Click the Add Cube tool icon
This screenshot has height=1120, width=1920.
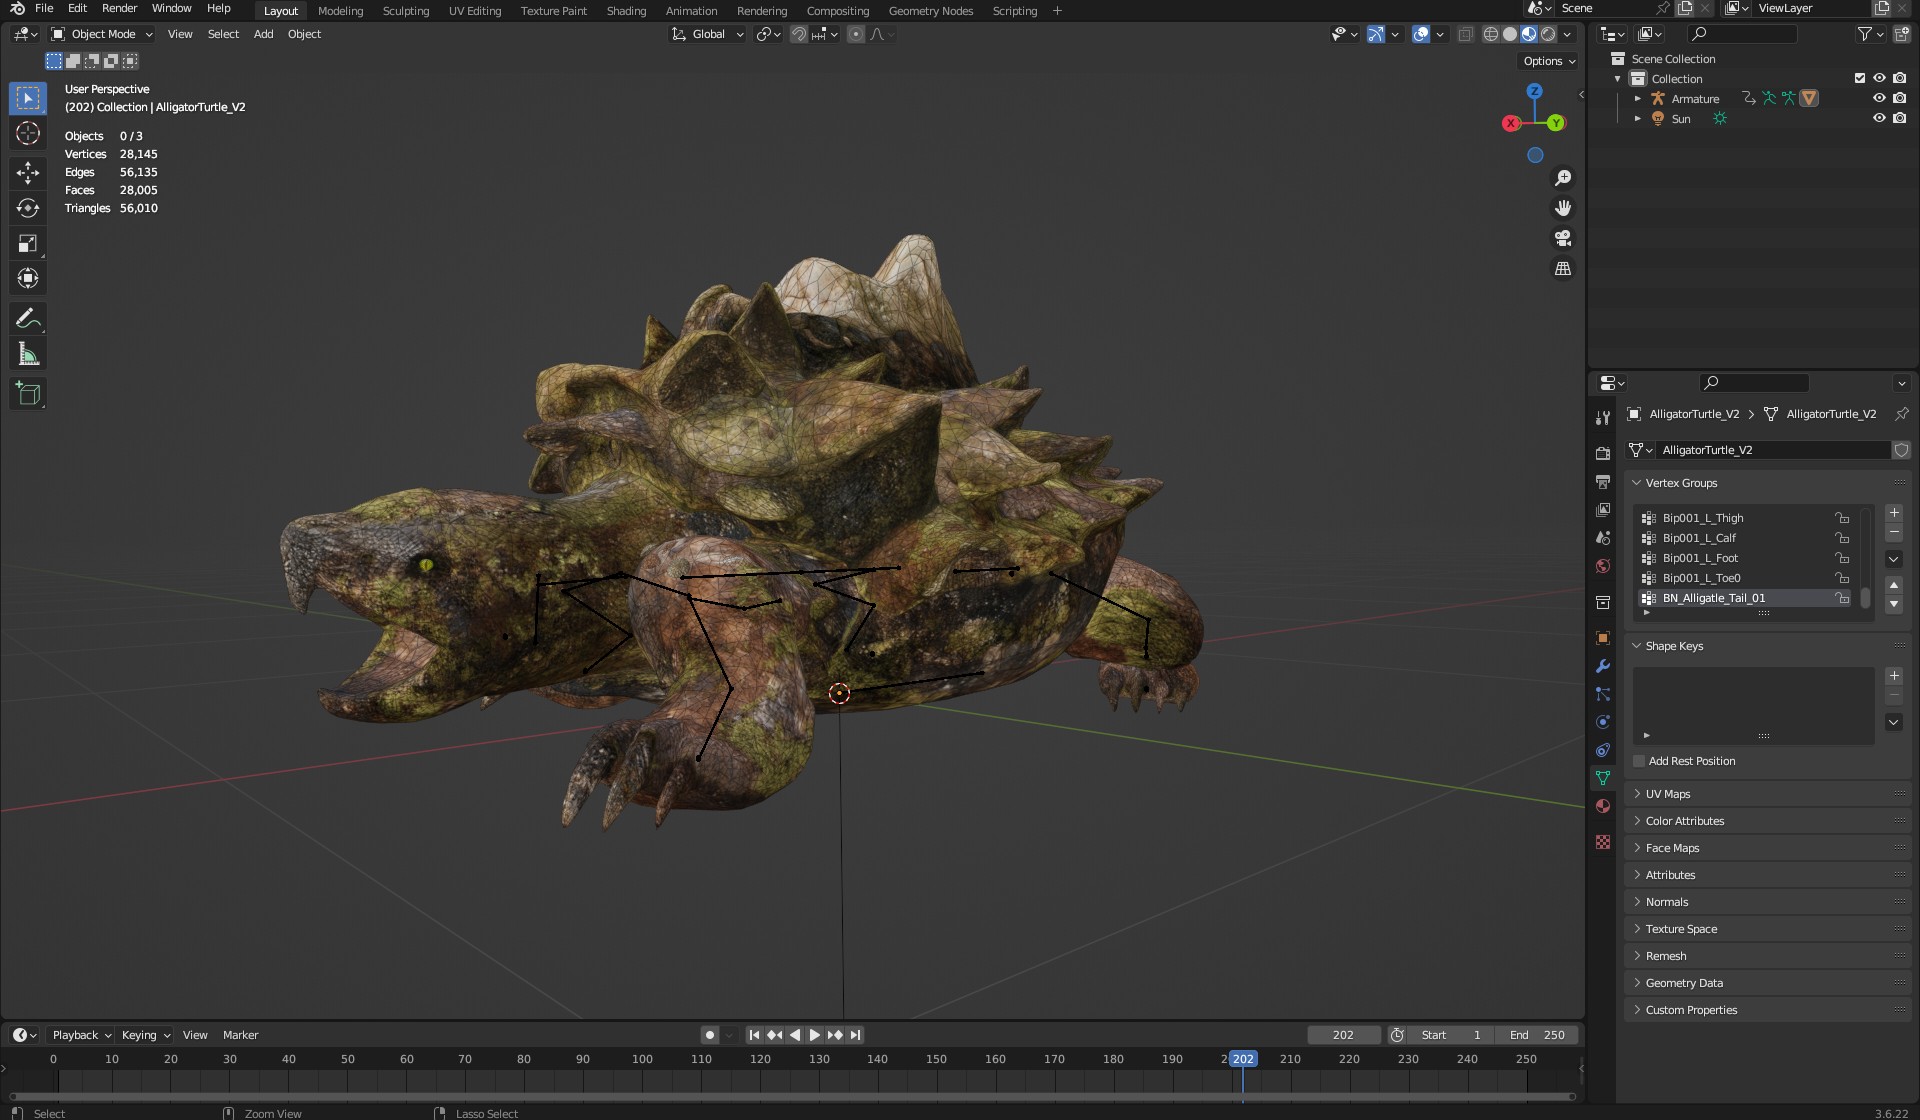28,394
